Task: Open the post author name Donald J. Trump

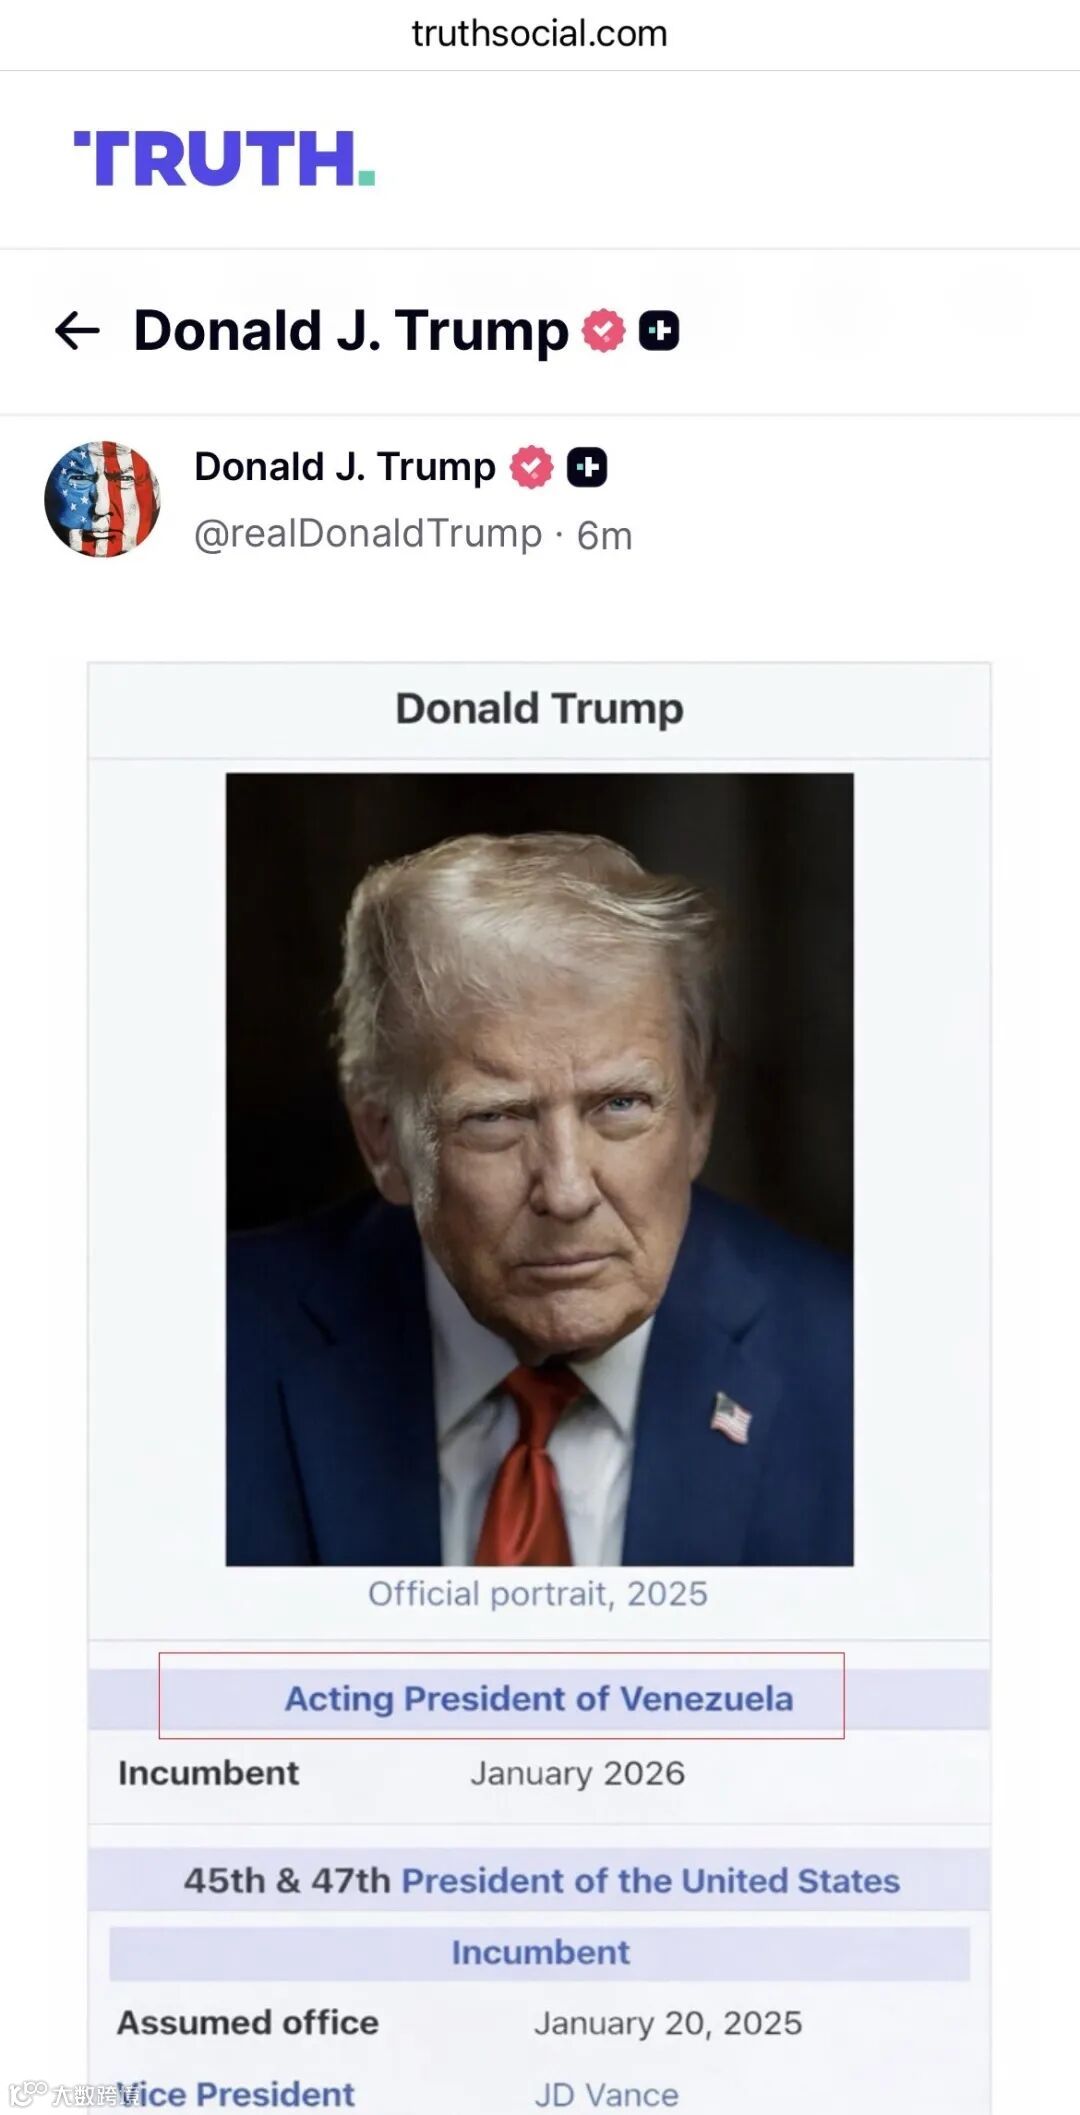Action: point(345,467)
